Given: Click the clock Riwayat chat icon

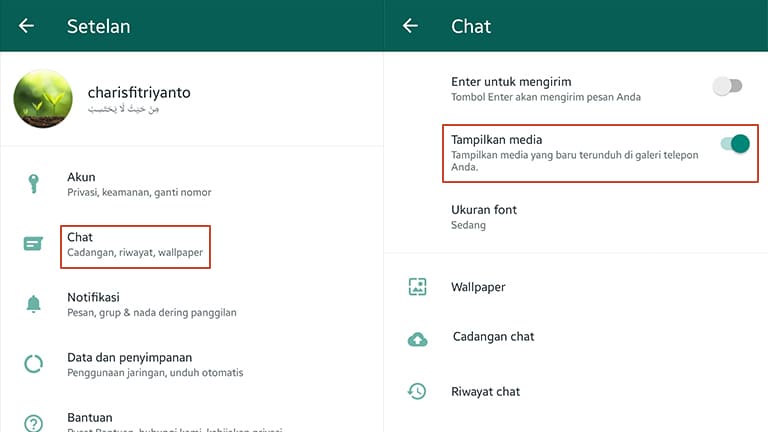Looking at the screenshot, I should [417, 391].
